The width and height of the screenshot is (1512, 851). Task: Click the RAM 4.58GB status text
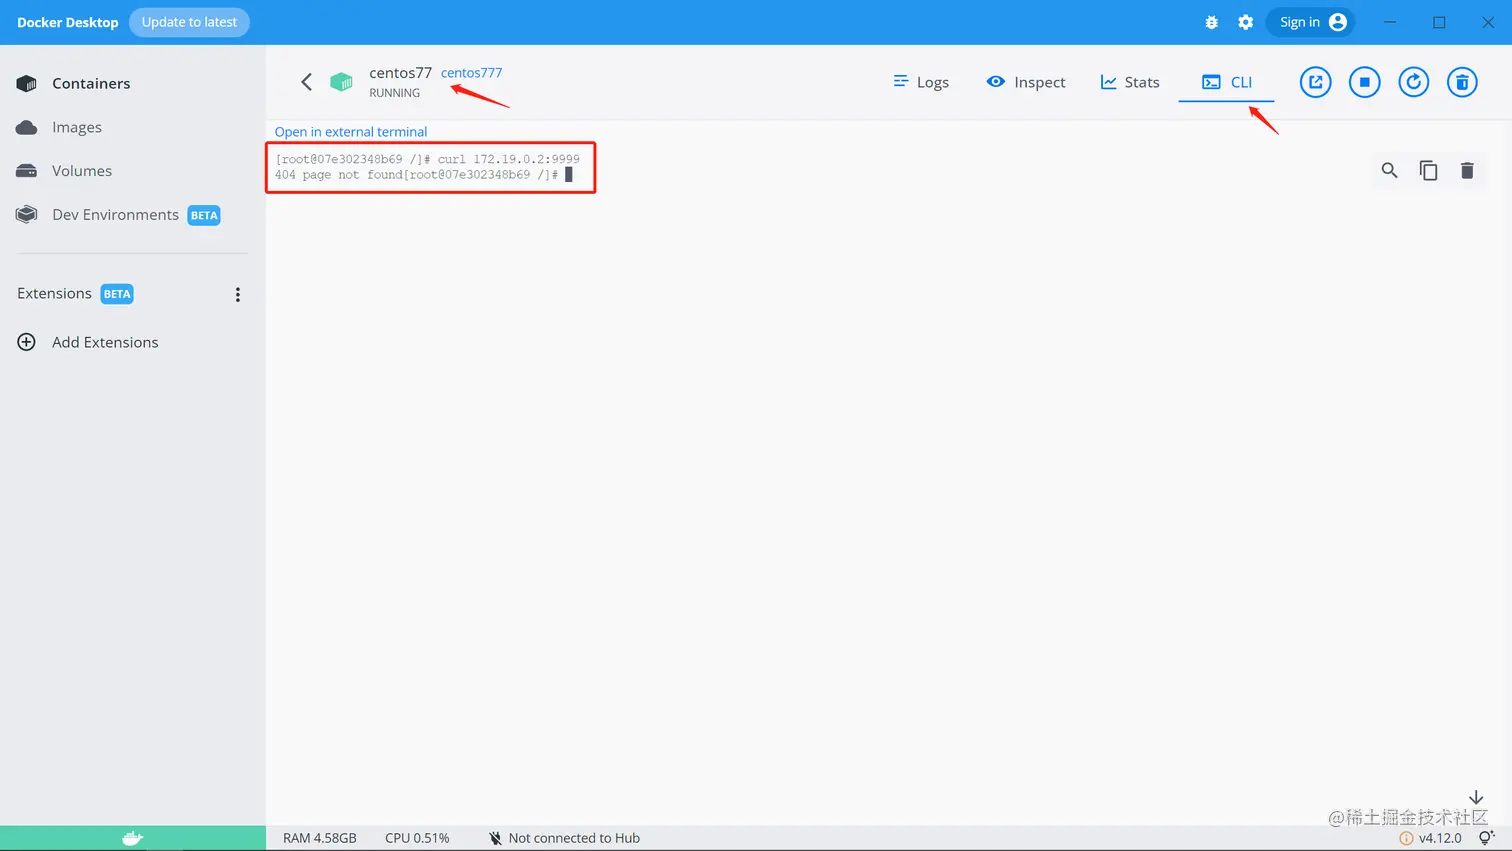[320, 838]
